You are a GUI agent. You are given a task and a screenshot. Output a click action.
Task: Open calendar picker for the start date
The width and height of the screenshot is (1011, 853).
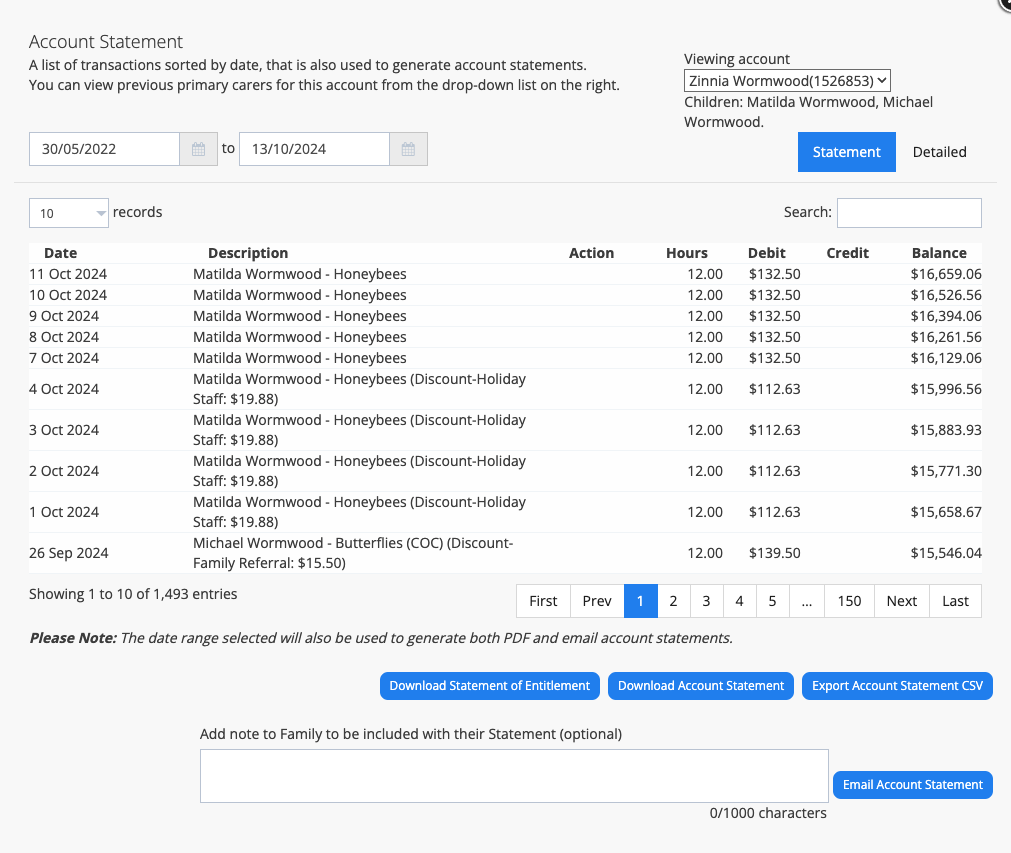point(198,148)
